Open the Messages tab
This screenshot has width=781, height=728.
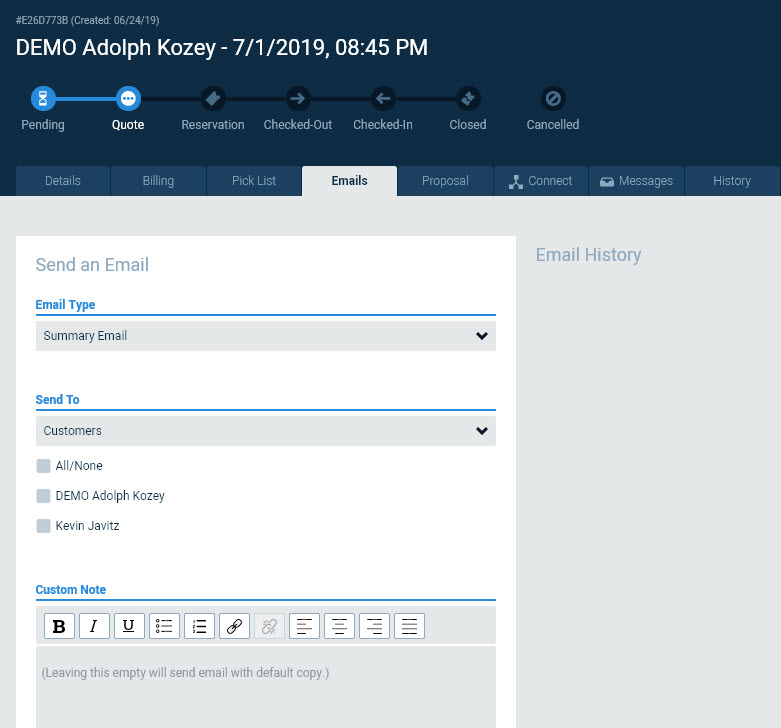637,181
